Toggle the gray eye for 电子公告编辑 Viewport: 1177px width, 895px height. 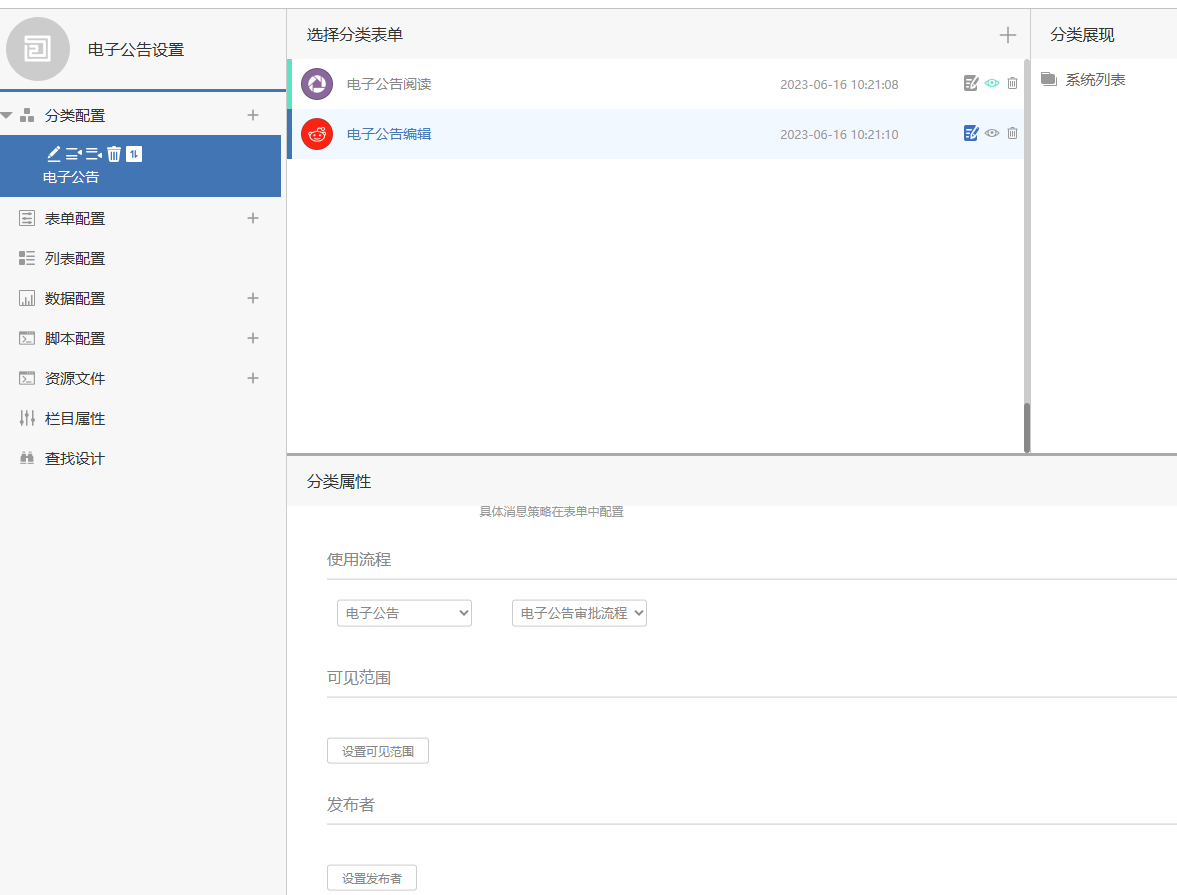pyautogui.click(x=991, y=134)
